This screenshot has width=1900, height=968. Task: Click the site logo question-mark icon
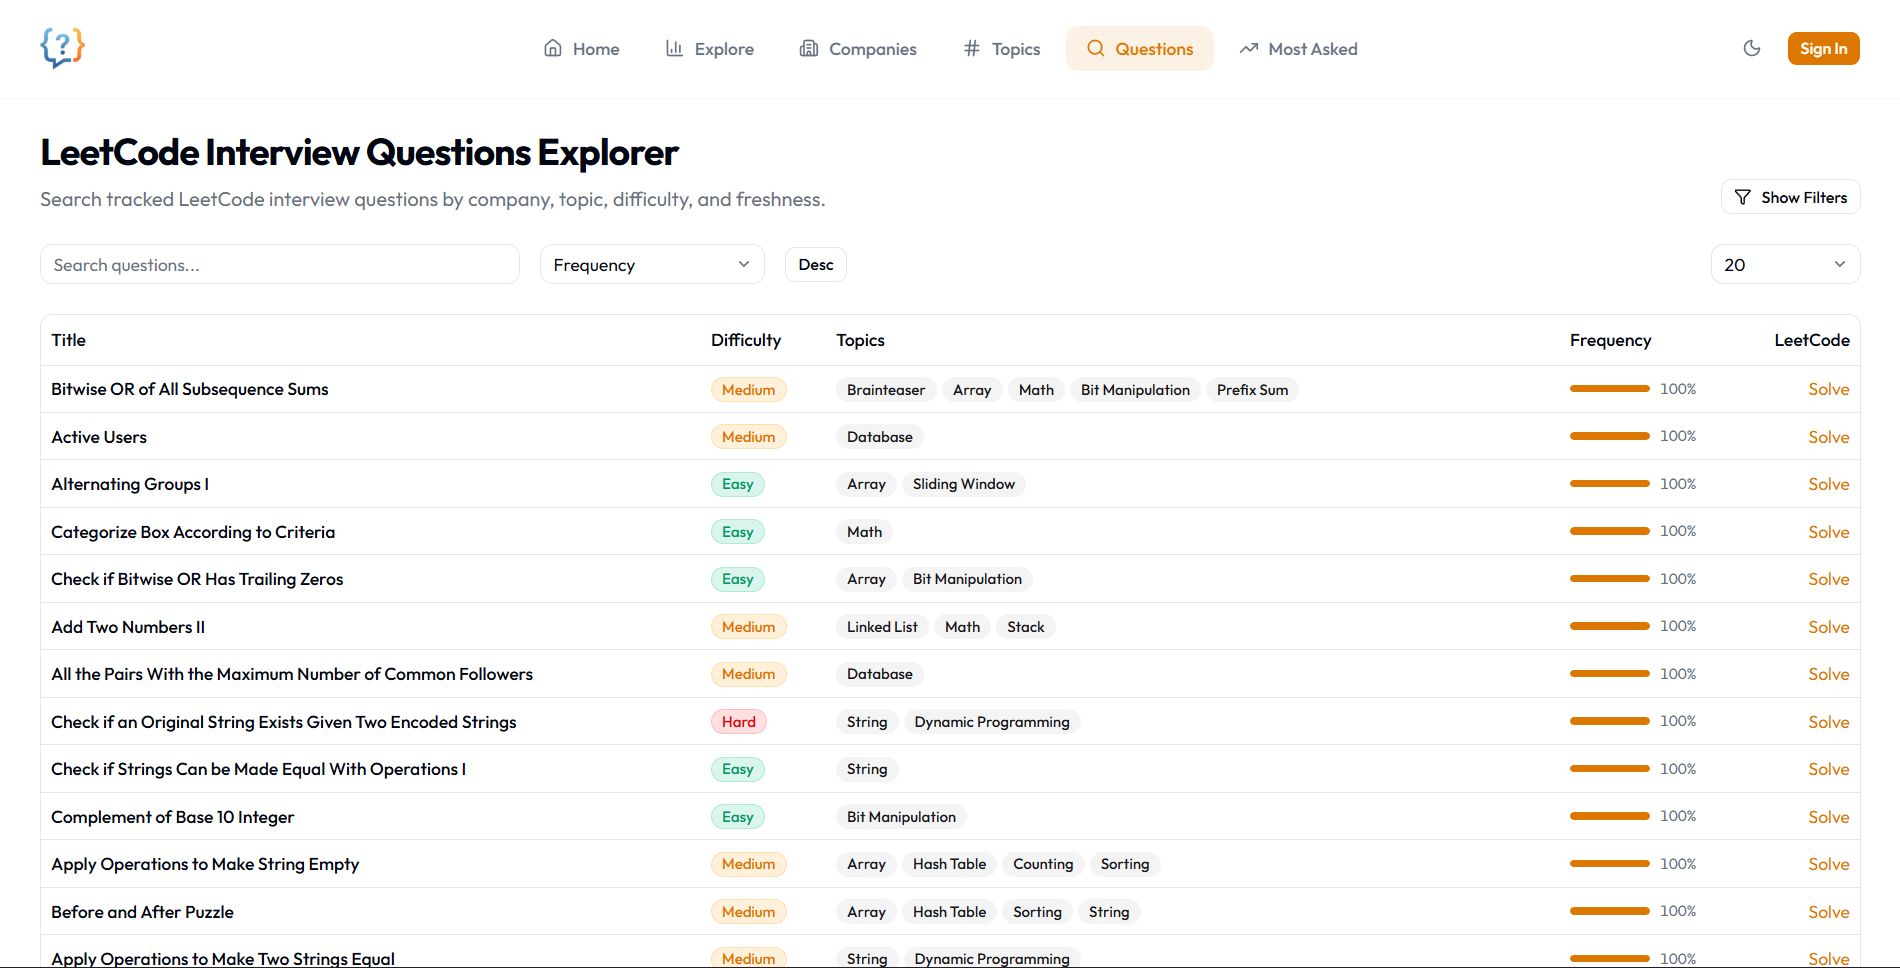coord(62,48)
